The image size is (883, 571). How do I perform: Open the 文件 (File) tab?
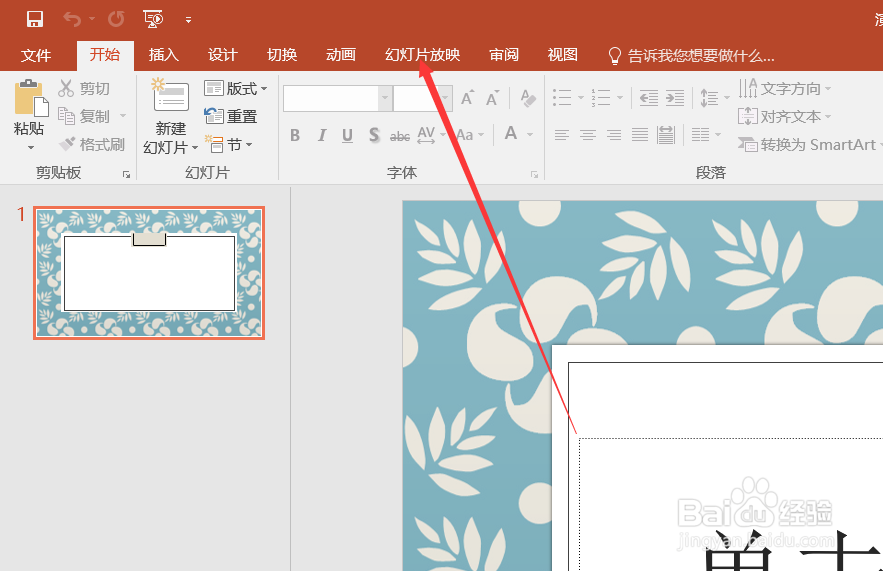36,55
